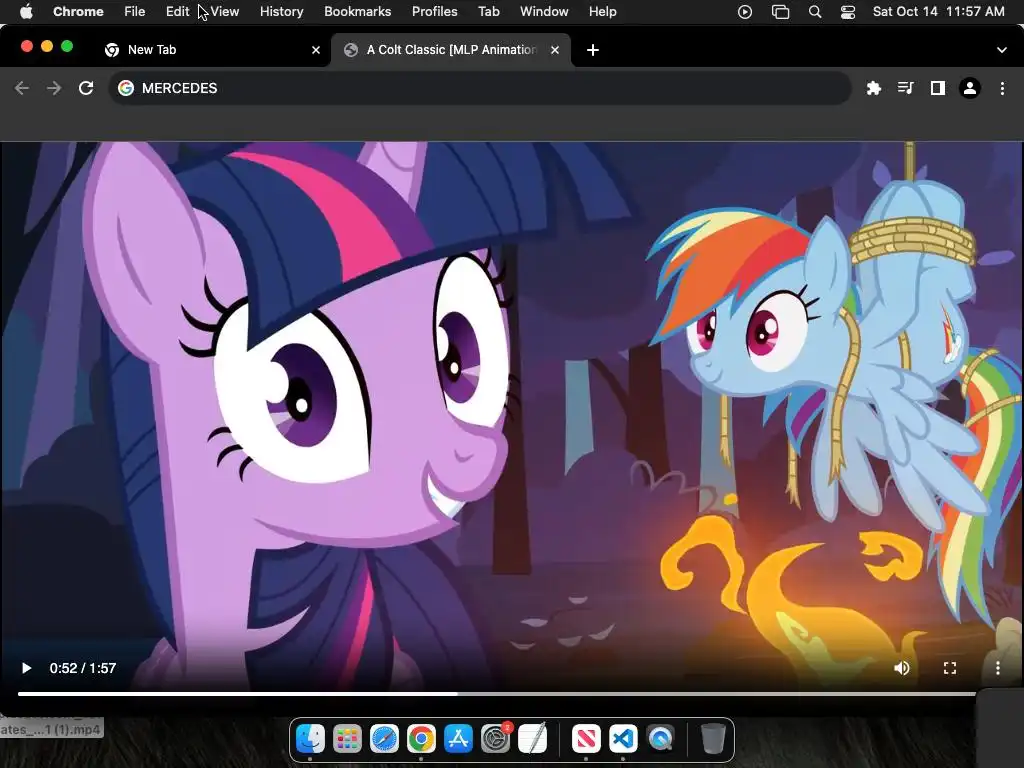The width and height of the screenshot is (1024, 768).
Task: Open Visual Studio Code from the Dock
Action: pos(623,739)
